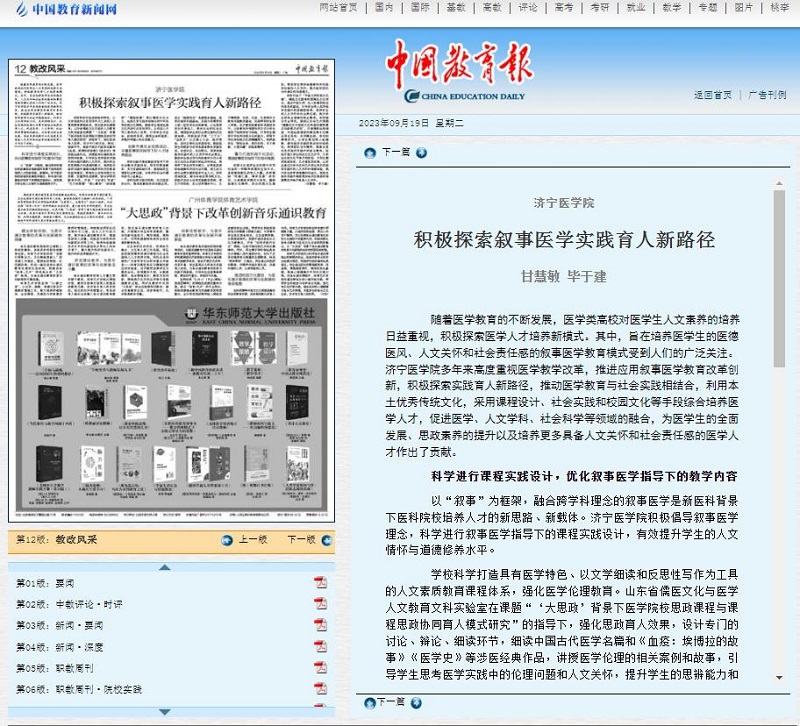Open 第06版 职教周刊·院校实践 page entry
Image resolution: width=800 pixels, height=726 pixels.
[x=79, y=689]
